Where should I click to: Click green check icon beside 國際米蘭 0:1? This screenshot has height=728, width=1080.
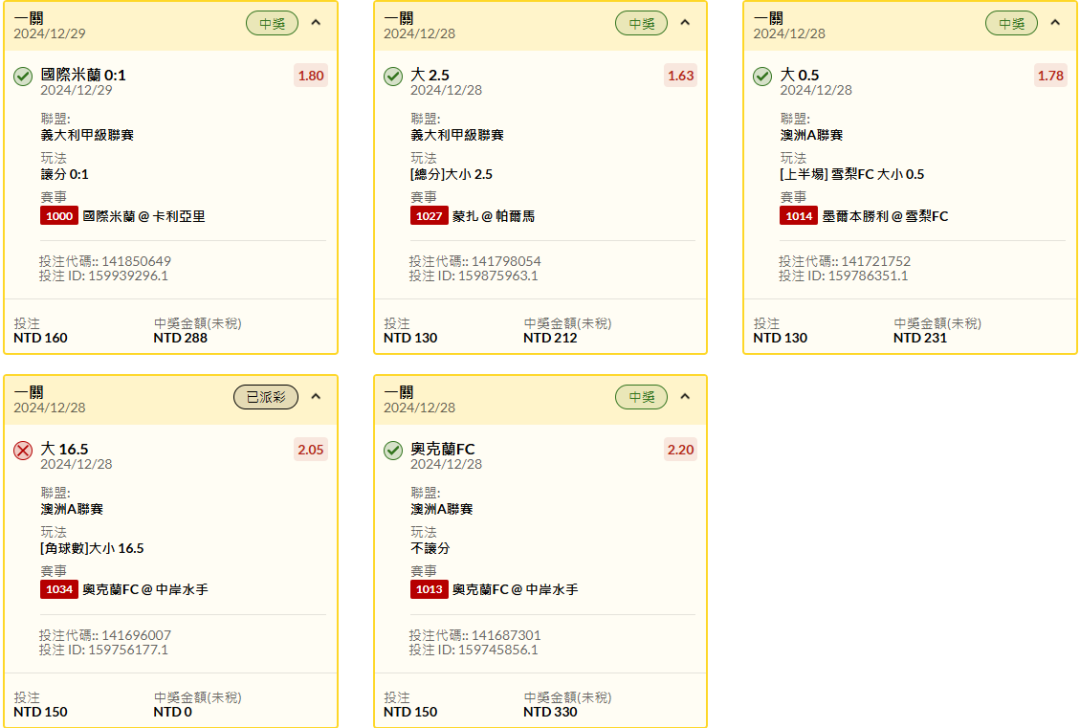coord(23,76)
